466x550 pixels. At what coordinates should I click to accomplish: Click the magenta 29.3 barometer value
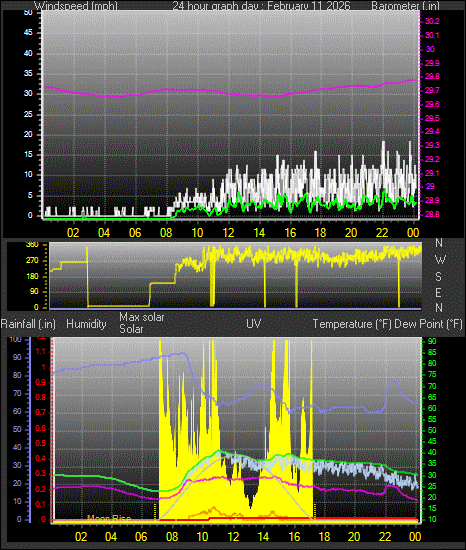pos(432,145)
